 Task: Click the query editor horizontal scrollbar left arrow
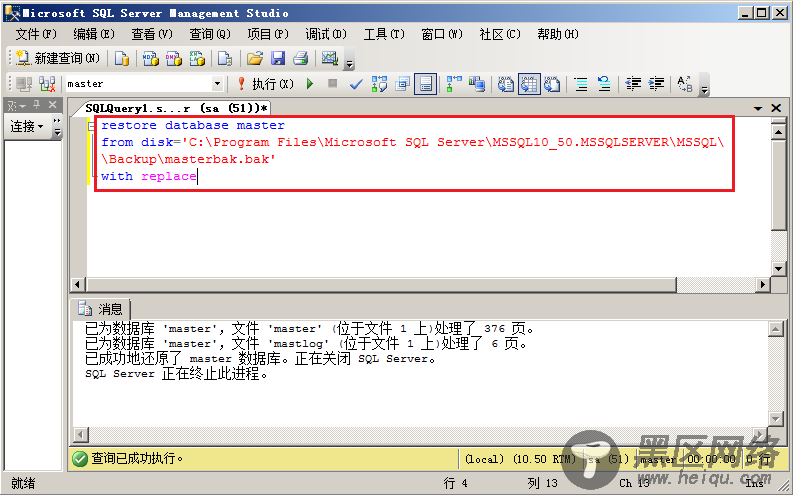click(77, 285)
